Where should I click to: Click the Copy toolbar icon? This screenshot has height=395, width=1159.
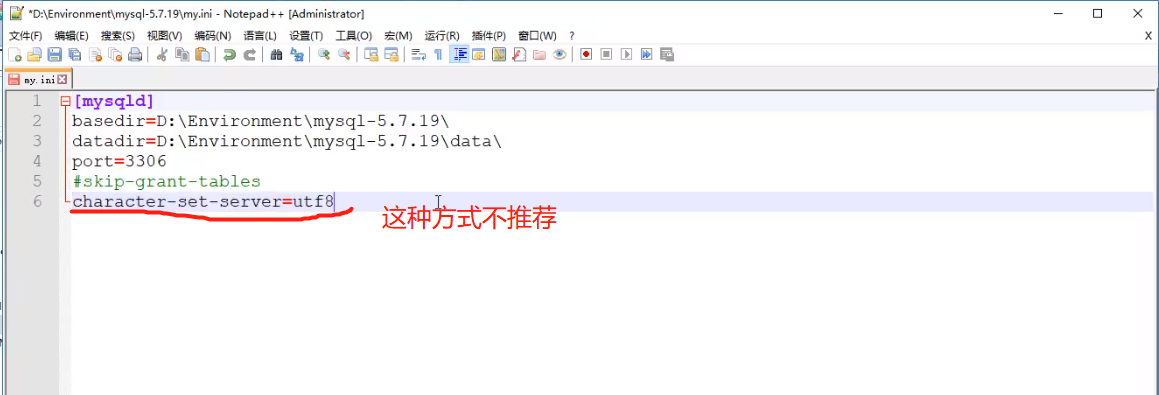pos(182,54)
